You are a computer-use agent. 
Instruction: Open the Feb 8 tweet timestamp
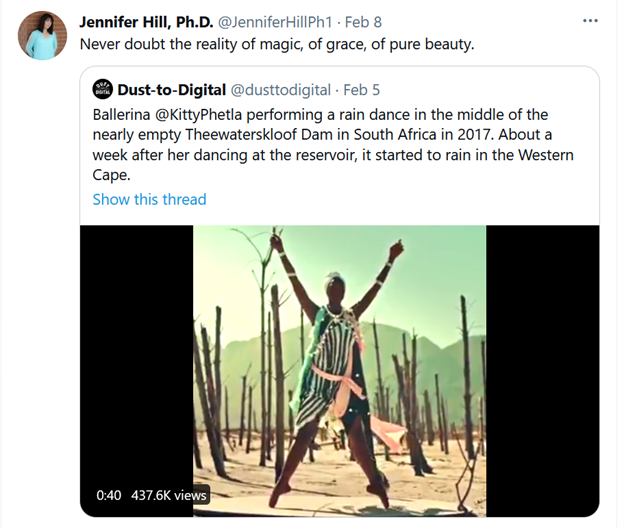click(x=363, y=22)
